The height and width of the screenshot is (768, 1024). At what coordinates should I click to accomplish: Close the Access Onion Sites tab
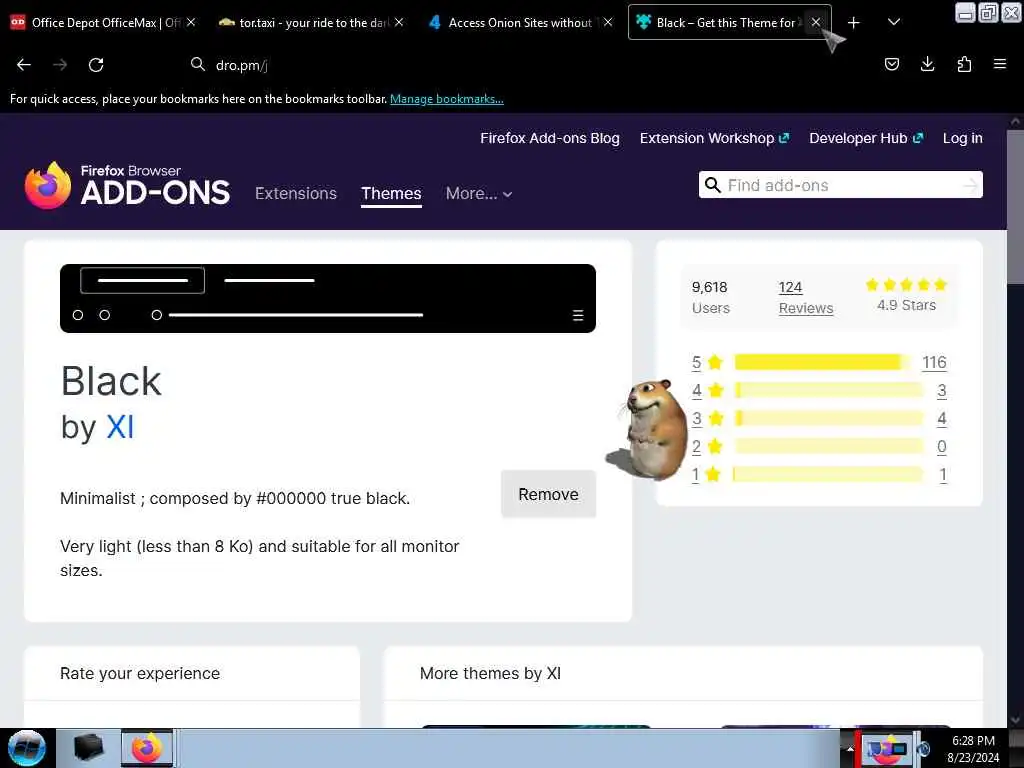pos(608,22)
